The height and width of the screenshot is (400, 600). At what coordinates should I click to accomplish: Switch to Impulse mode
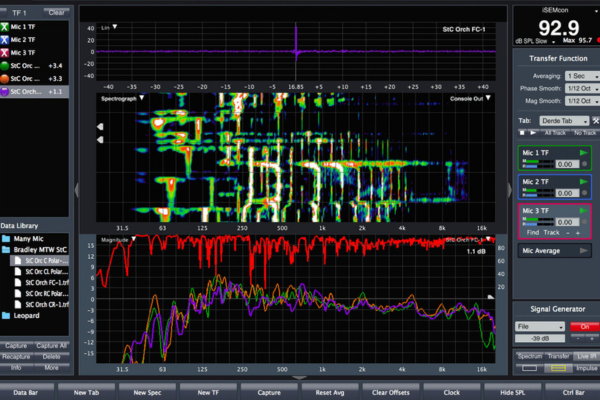click(x=587, y=368)
